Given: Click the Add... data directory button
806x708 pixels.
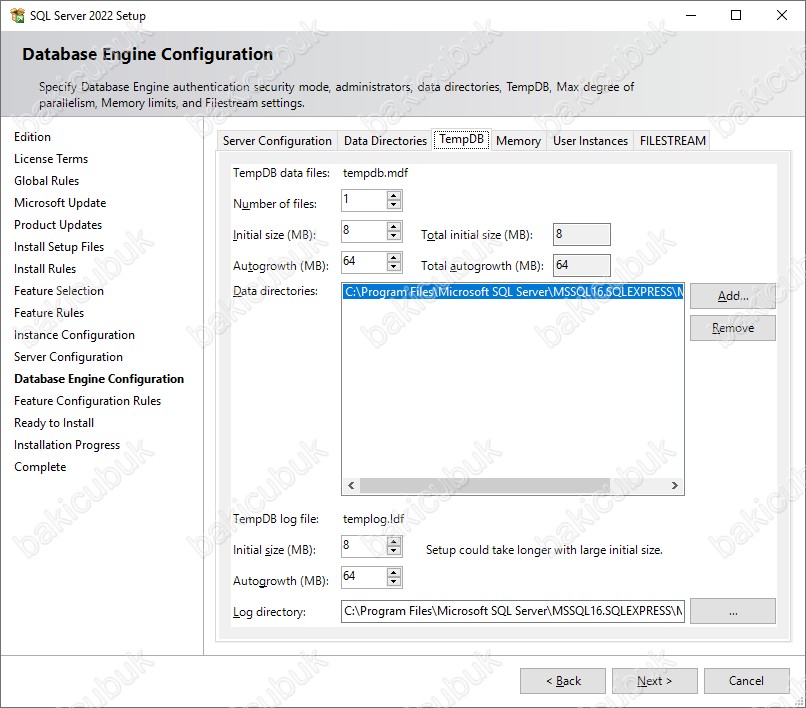Looking at the screenshot, I should 732,296.
